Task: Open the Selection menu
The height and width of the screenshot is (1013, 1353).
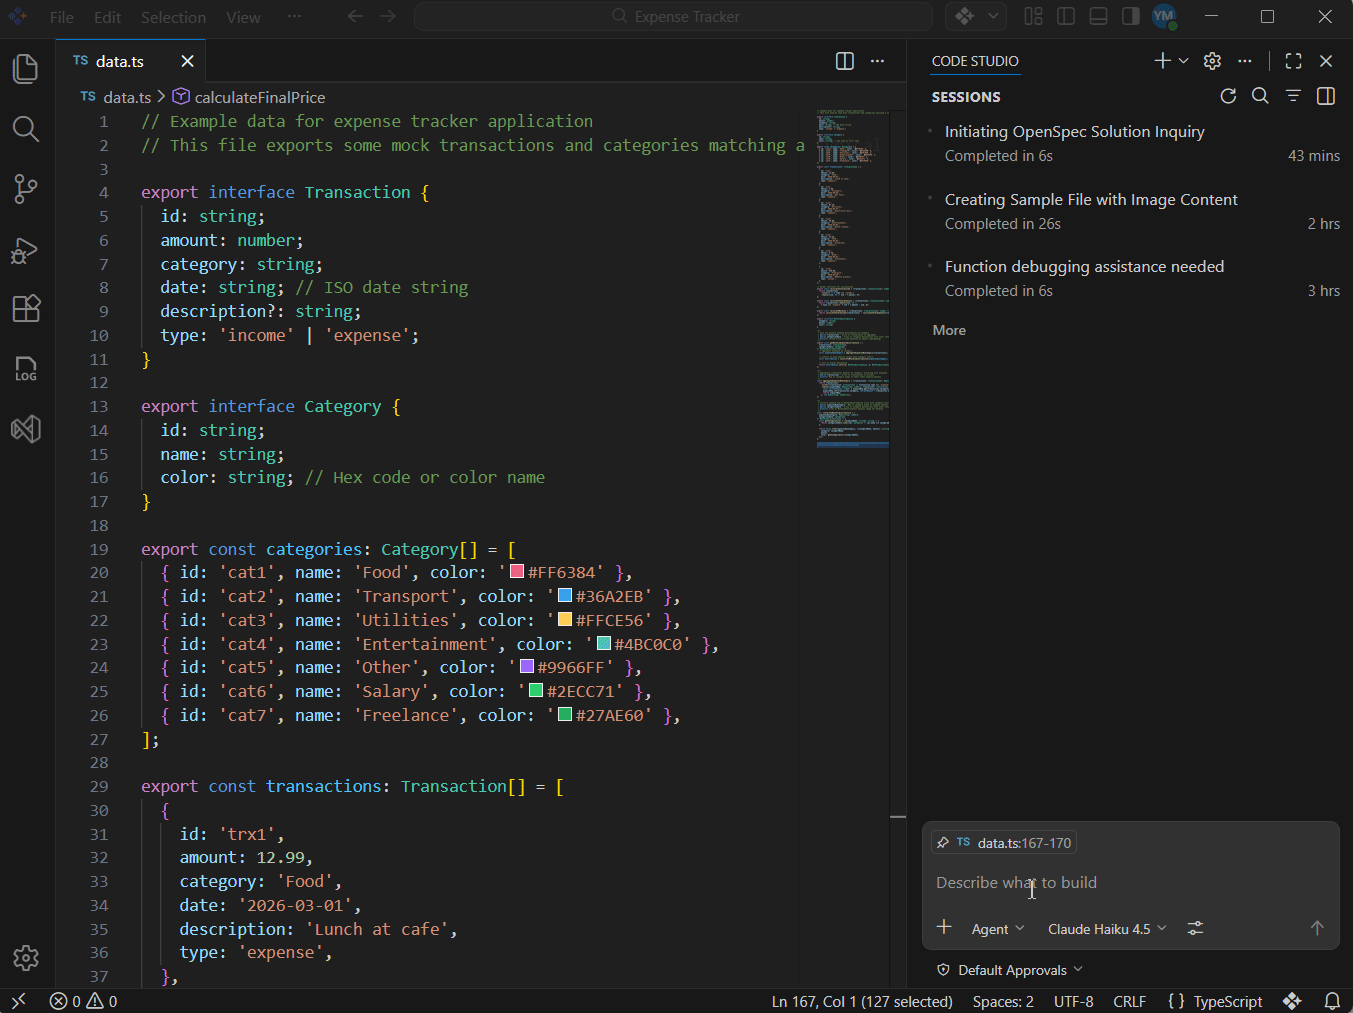Action: [173, 17]
